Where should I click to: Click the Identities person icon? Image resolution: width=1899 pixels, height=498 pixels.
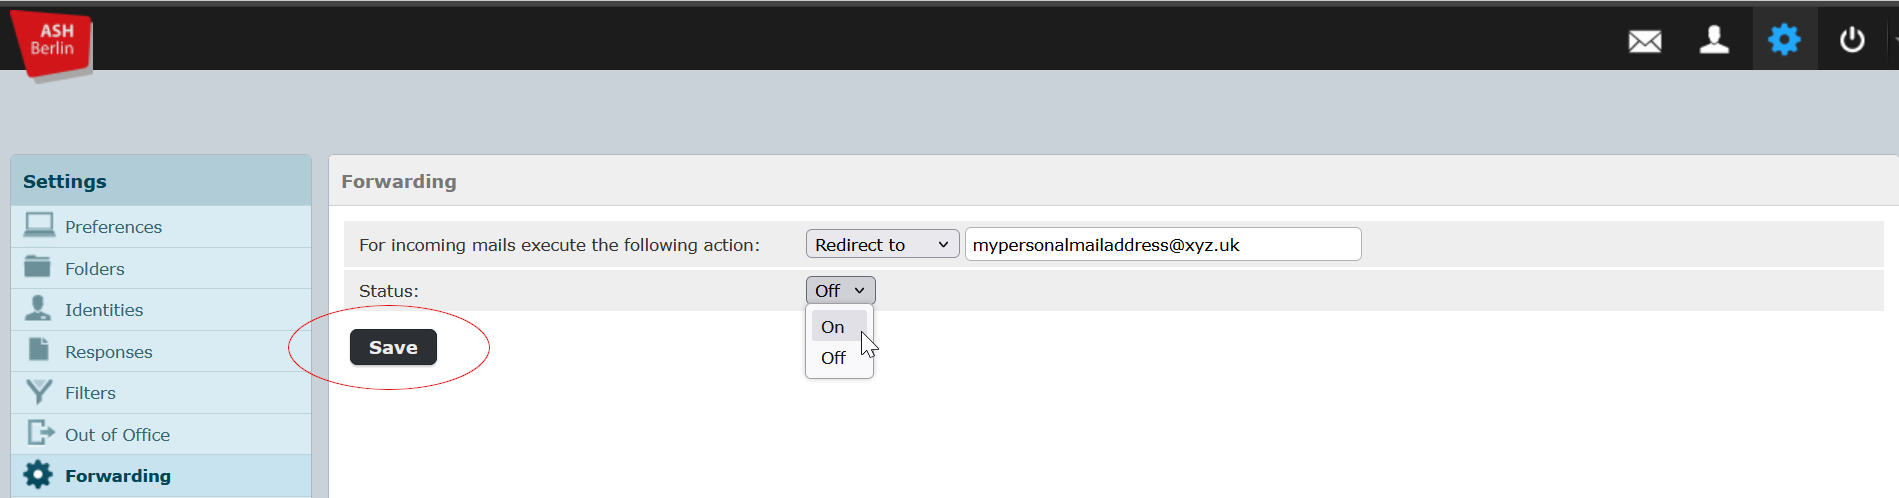pyautogui.click(x=38, y=308)
